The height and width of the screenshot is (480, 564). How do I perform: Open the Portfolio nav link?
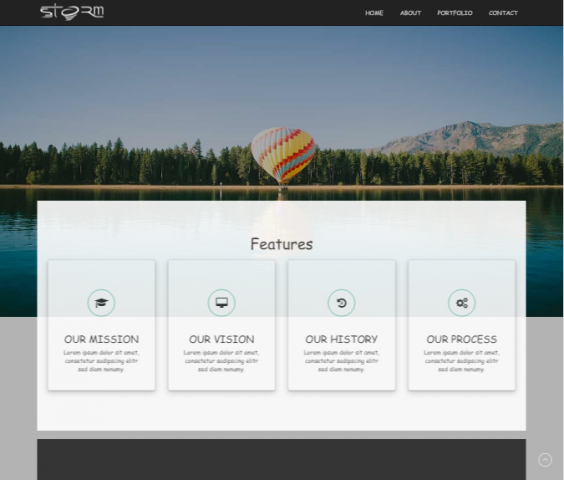pos(455,13)
